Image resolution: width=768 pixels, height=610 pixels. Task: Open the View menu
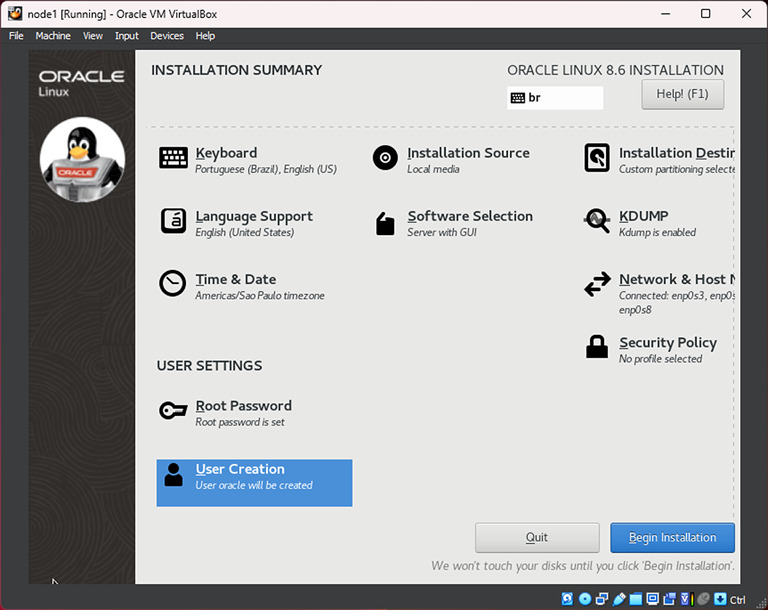[x=93, y=36]
